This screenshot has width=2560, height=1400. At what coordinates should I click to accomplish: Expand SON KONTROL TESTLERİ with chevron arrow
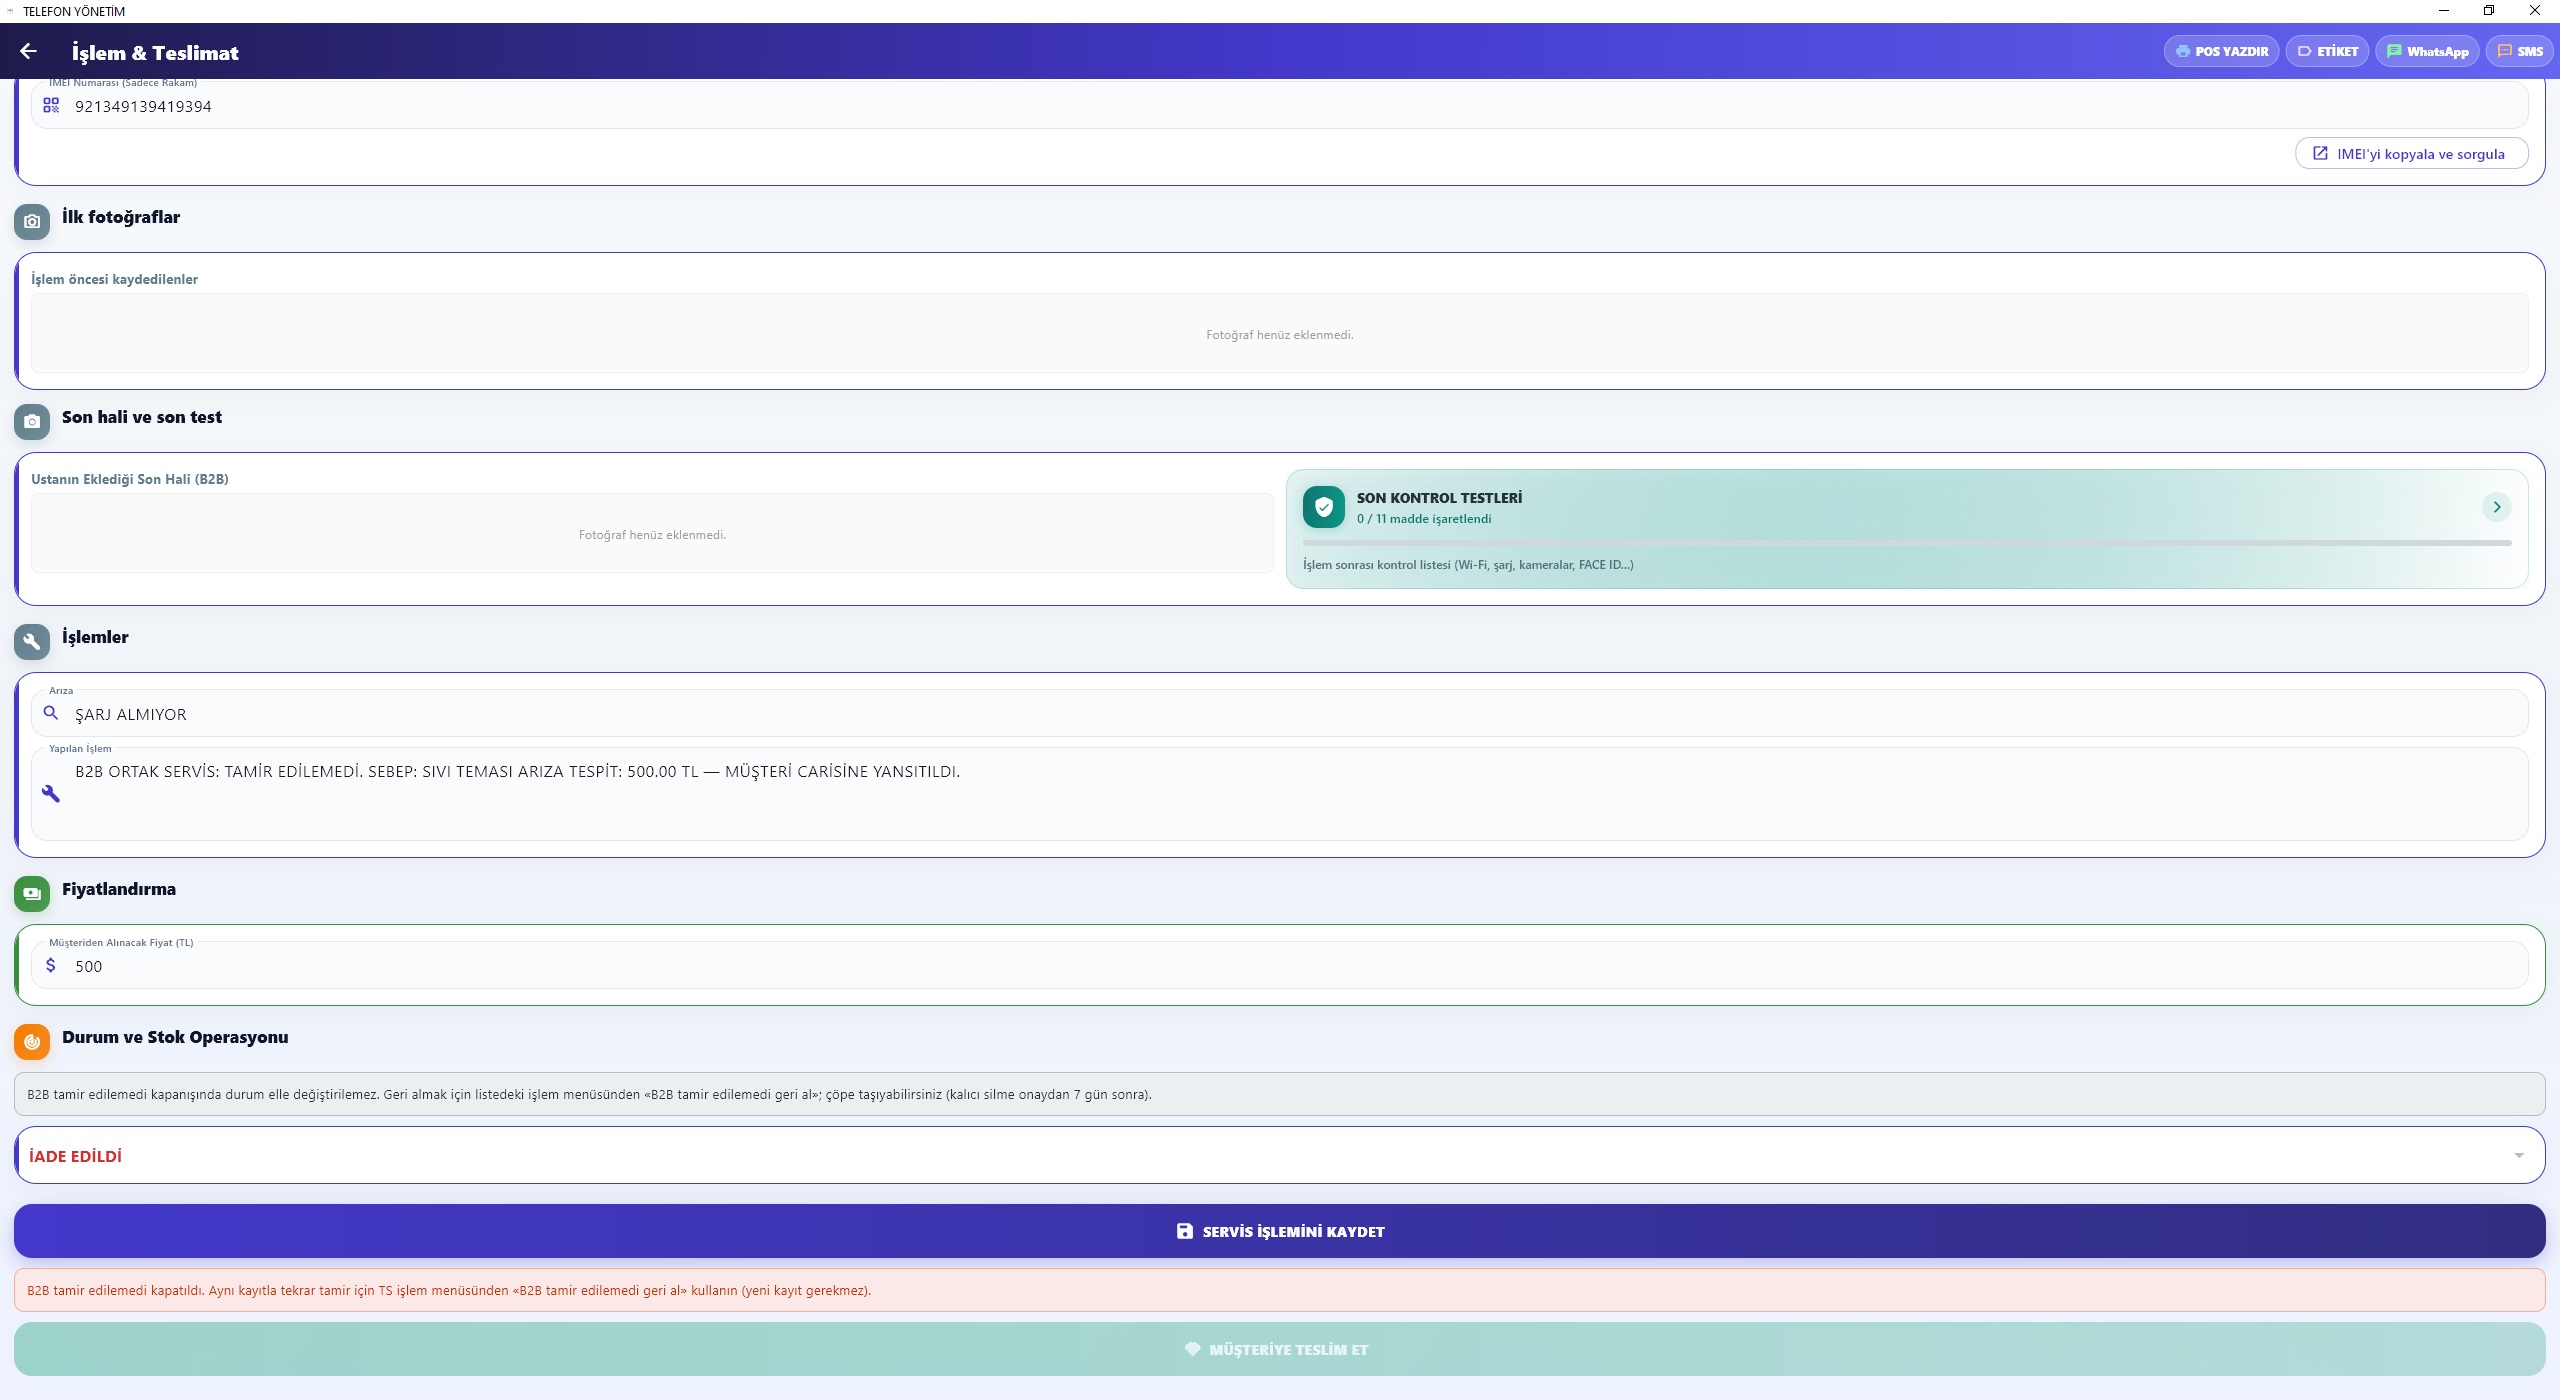(x=2496, y=507)
